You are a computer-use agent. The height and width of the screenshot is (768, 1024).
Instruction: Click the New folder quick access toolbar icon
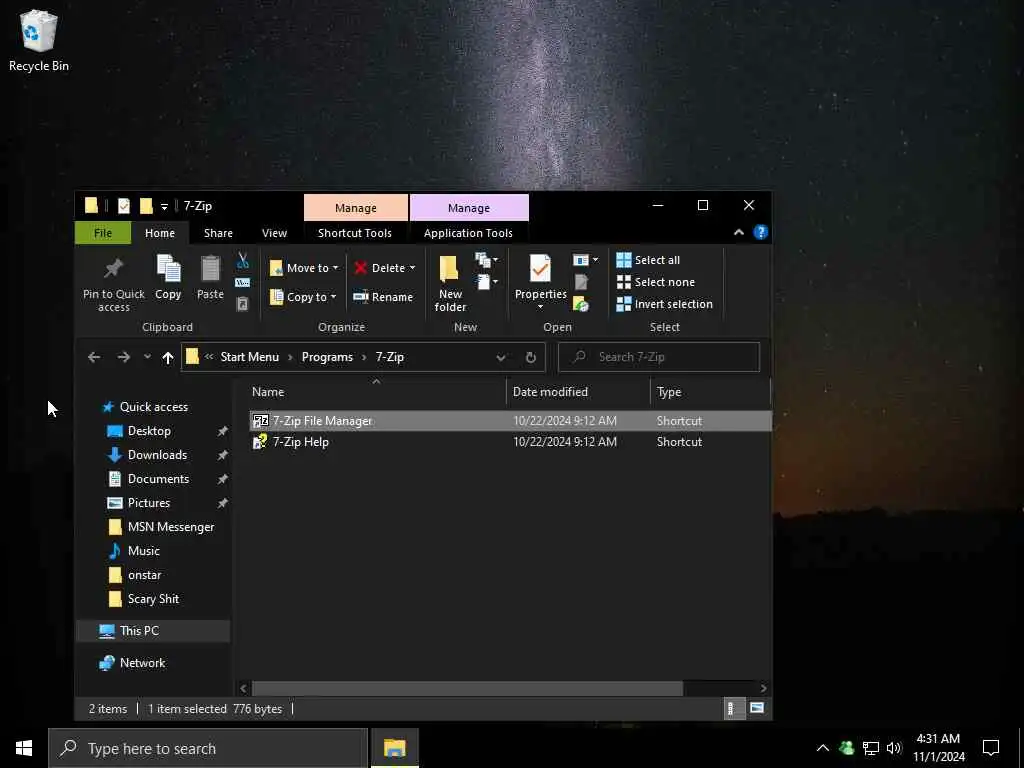tap(146, 206)
